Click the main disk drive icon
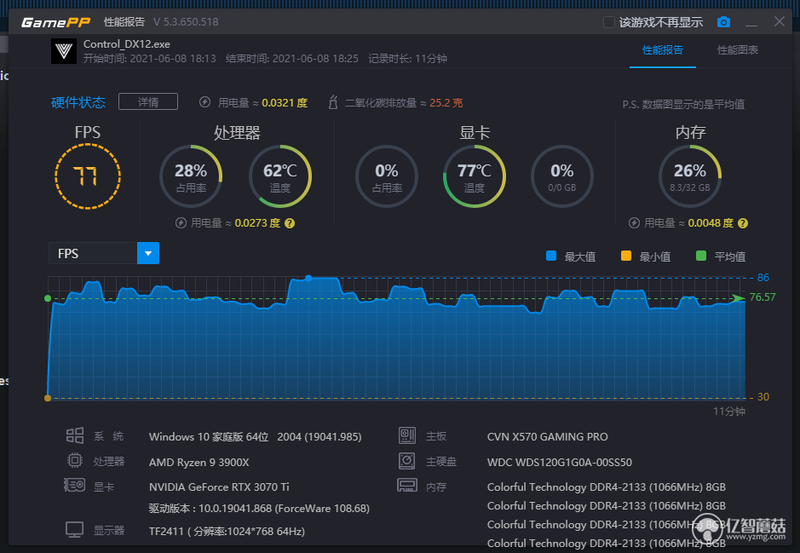The width and height of the screenshot is (800, 553). click(407, 461)
